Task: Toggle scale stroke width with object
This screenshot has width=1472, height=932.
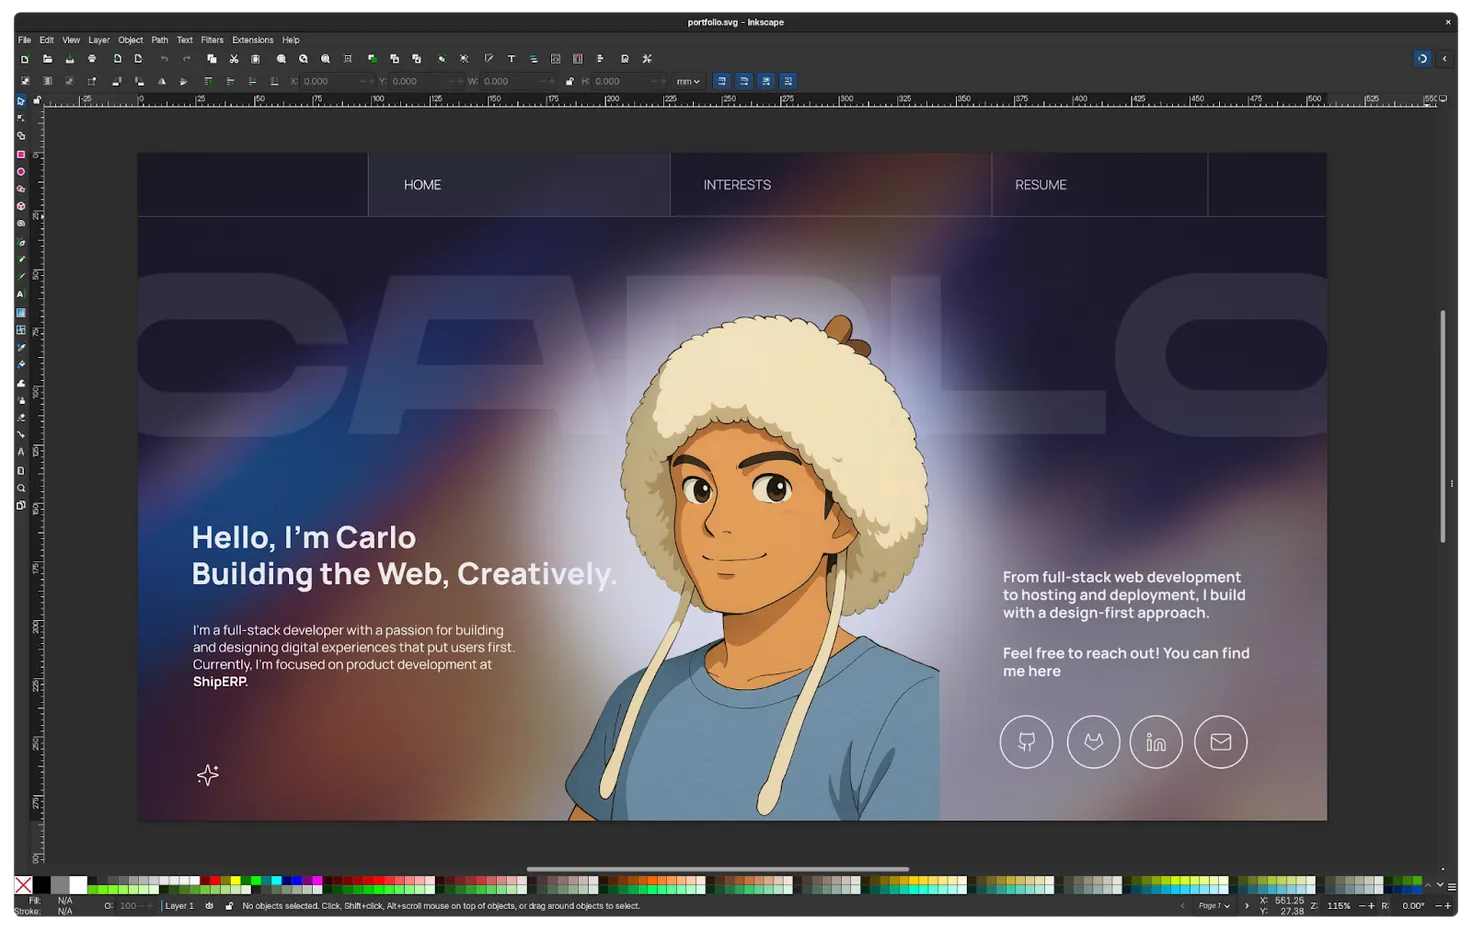Action: click(722, 82)
